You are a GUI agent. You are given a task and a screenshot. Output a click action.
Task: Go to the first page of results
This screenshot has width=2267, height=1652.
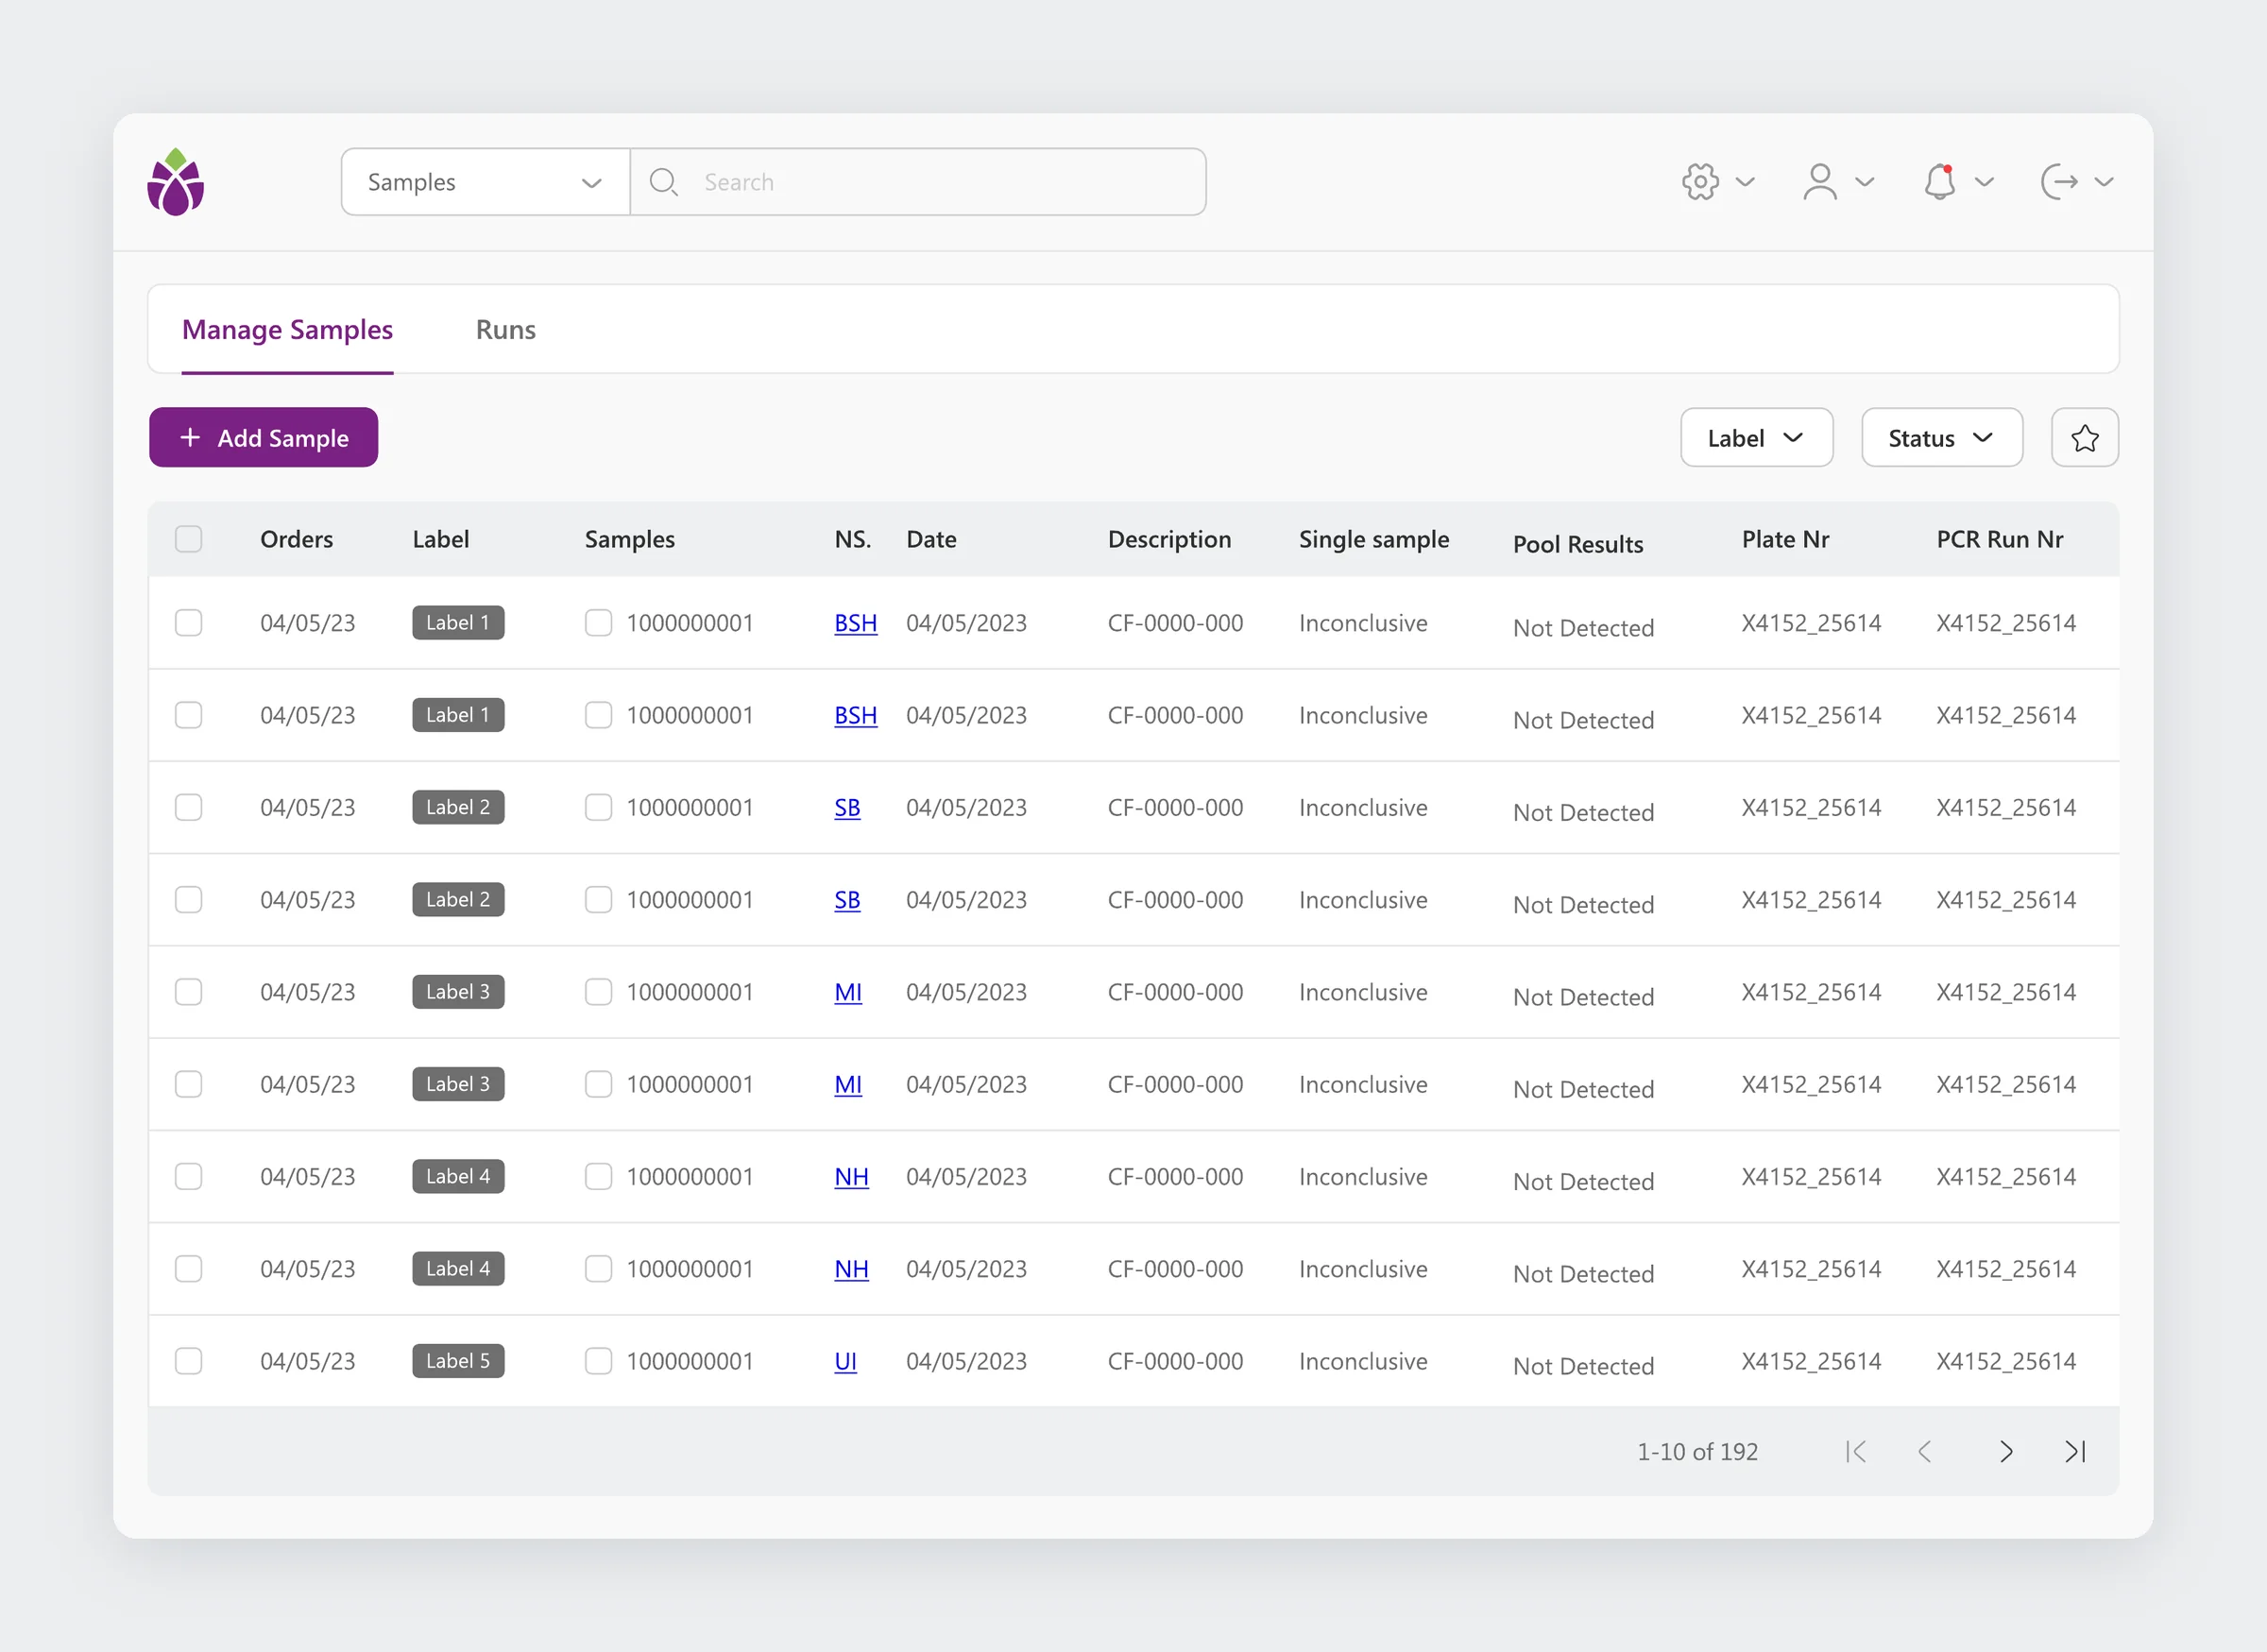[x=1856, y=1452]
